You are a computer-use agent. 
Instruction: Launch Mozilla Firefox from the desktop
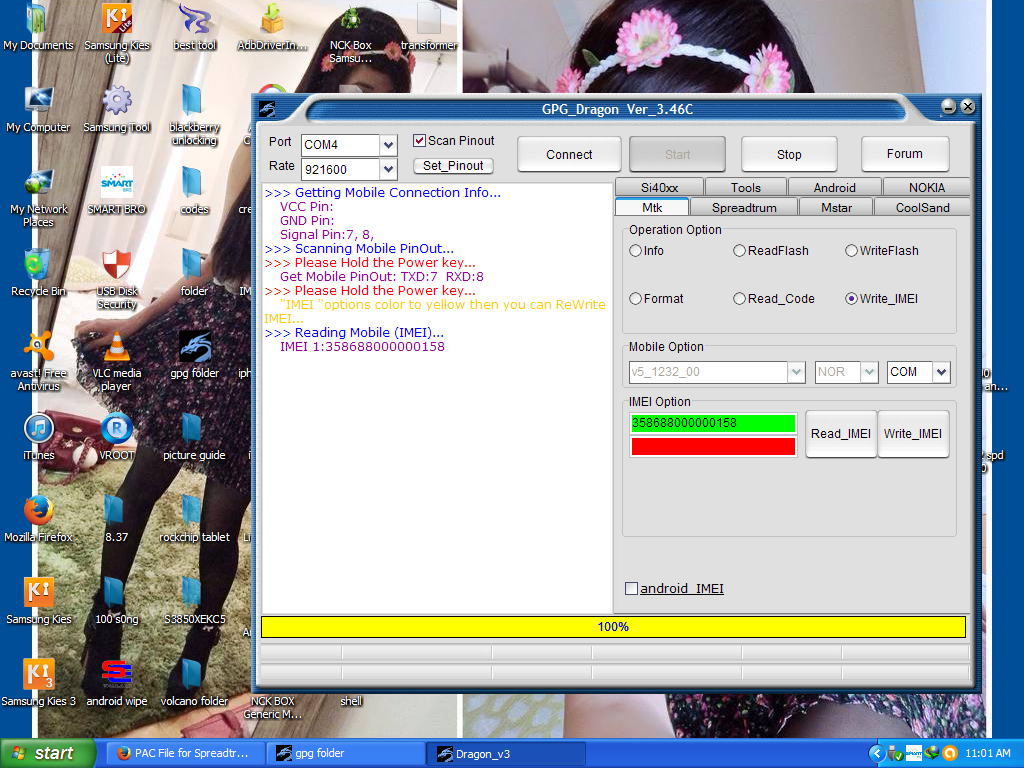[x=38, y=512]
